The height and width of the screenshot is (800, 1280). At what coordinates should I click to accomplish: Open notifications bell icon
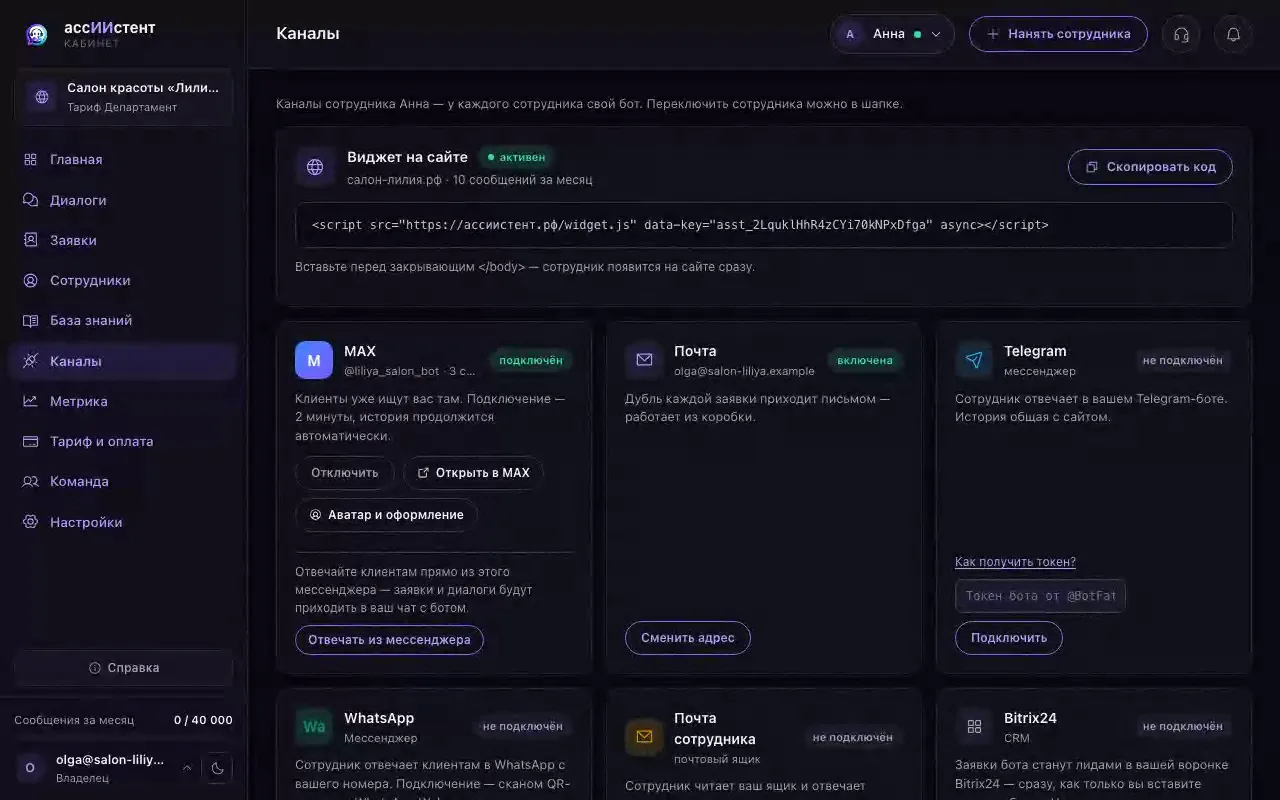click(1233, 34)
